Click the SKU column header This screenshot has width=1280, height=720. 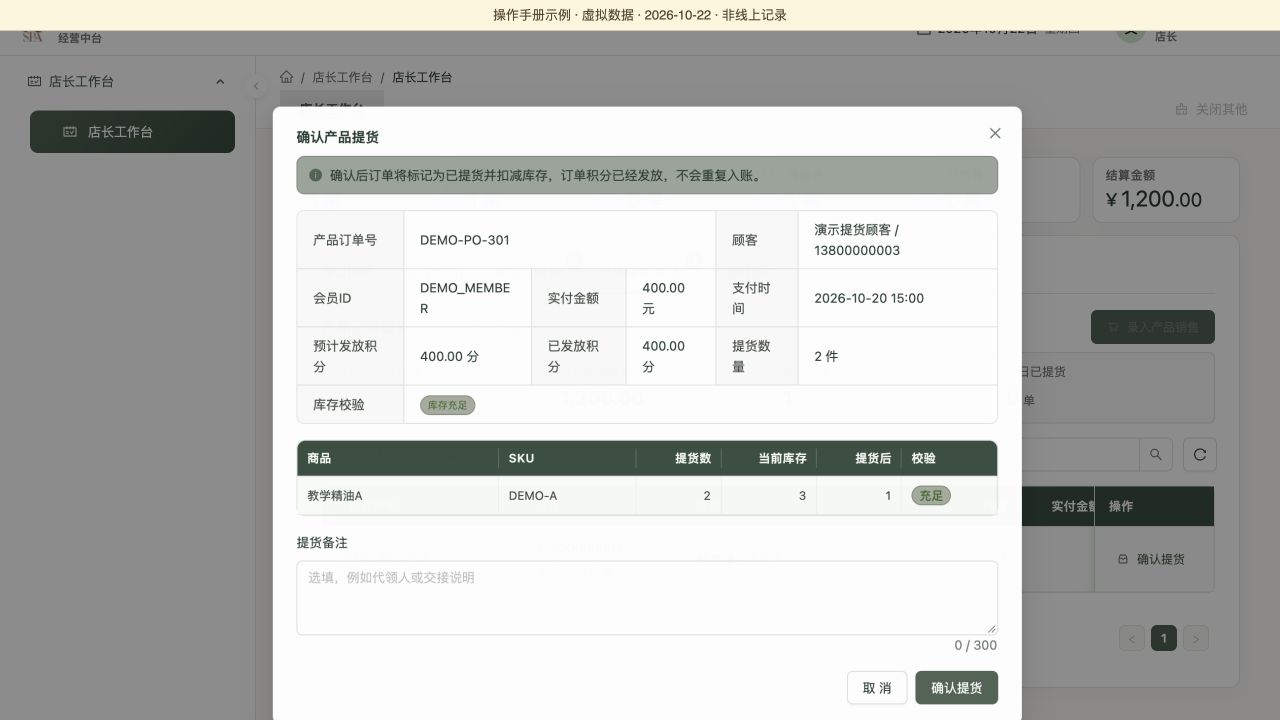[567, 458]
